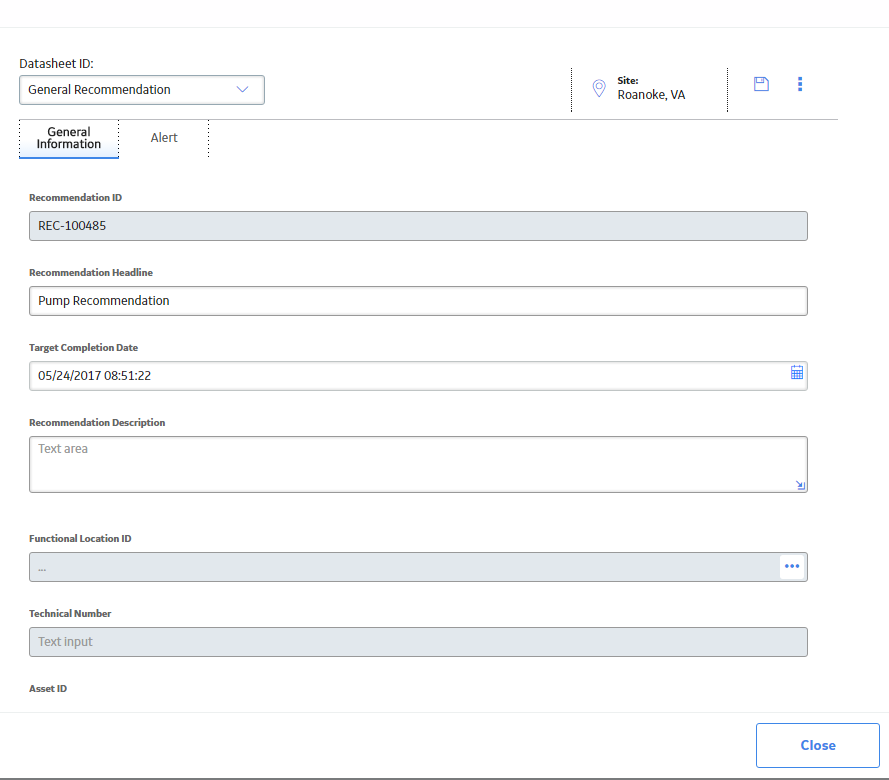
Task: Click the Recommendation ID field REC-100485
Action: pyautogui.click(x=418, y=226)
